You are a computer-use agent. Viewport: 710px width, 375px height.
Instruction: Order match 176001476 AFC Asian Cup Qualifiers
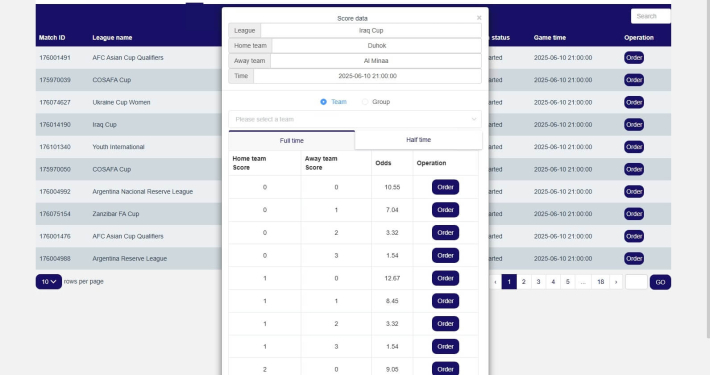click(633, 236)
